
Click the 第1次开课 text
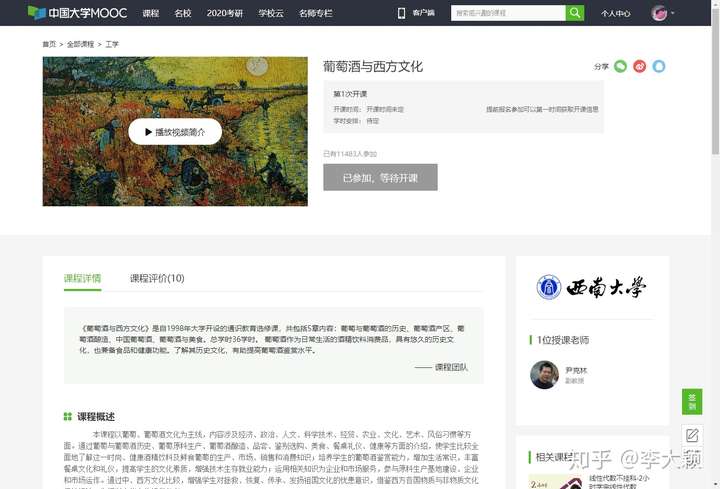tap(350, 94)
